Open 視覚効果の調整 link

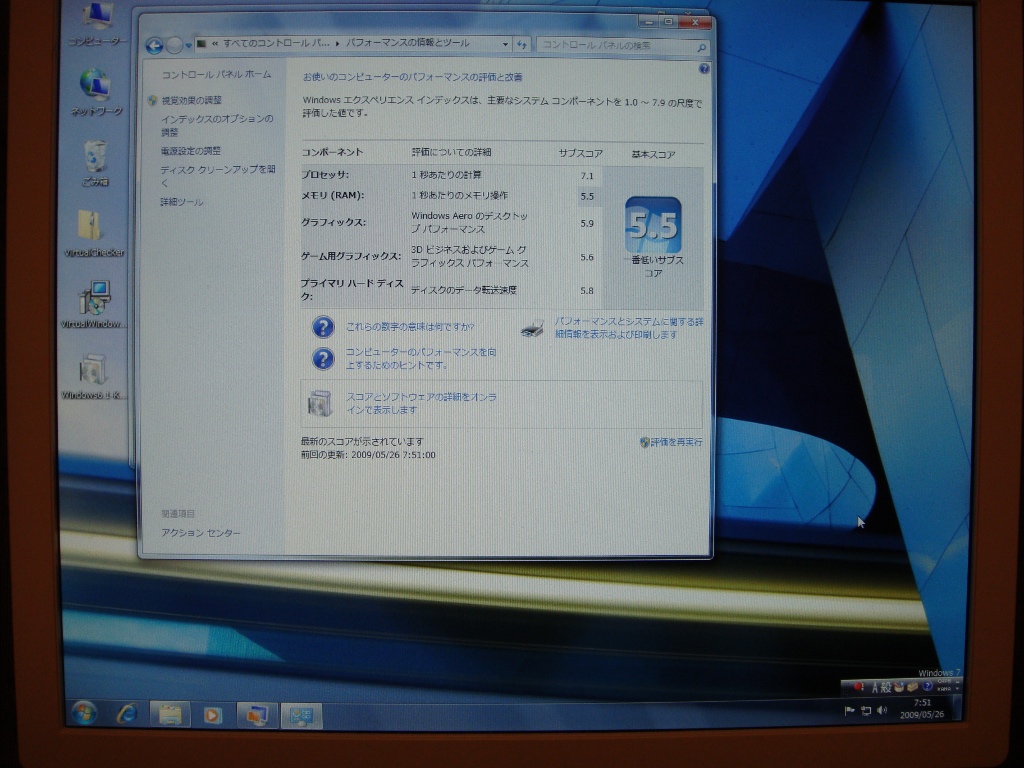click(x=191, y=100)
